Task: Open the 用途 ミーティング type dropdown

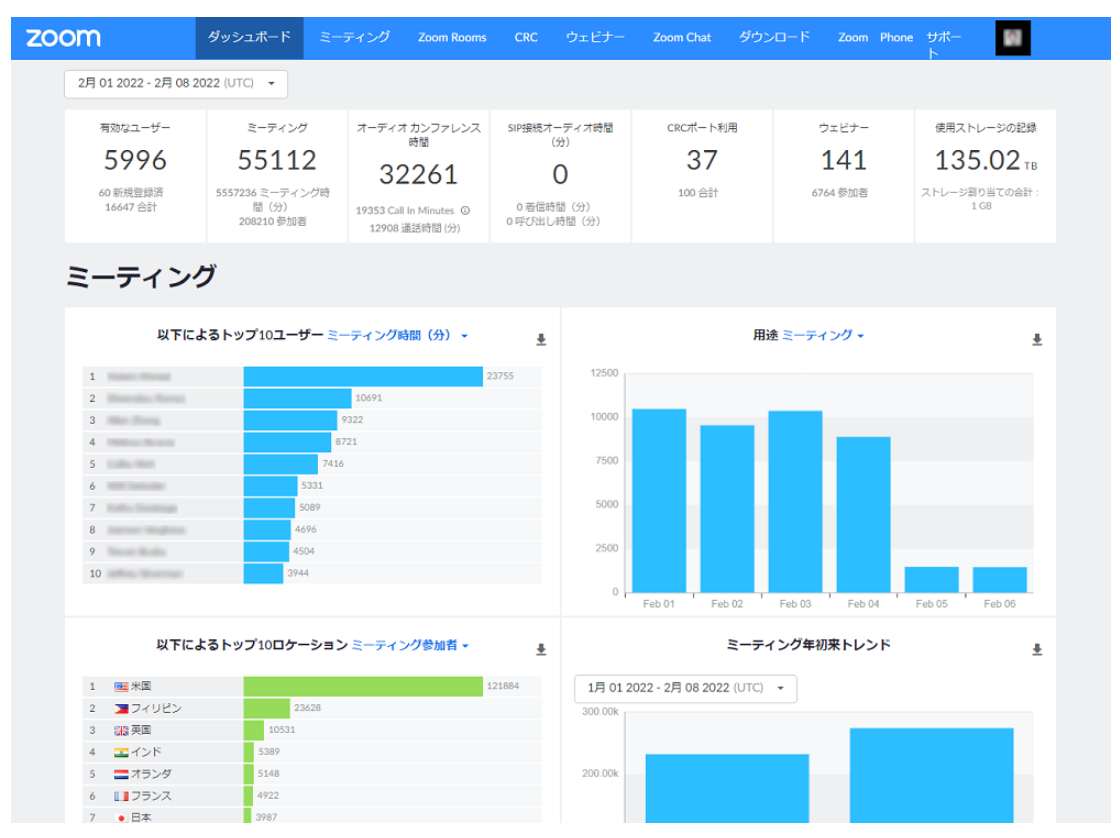Action: pos(822,336)
